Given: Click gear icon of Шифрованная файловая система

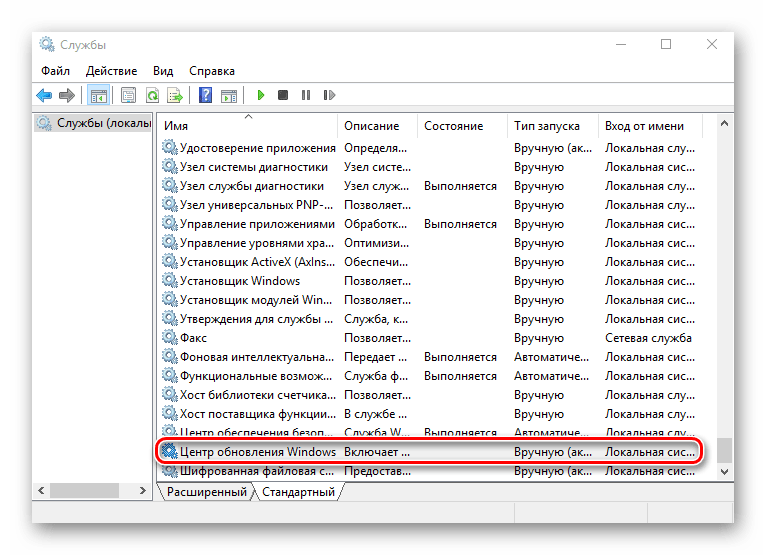Looking at the screenshot, I should tap(170, 470).
